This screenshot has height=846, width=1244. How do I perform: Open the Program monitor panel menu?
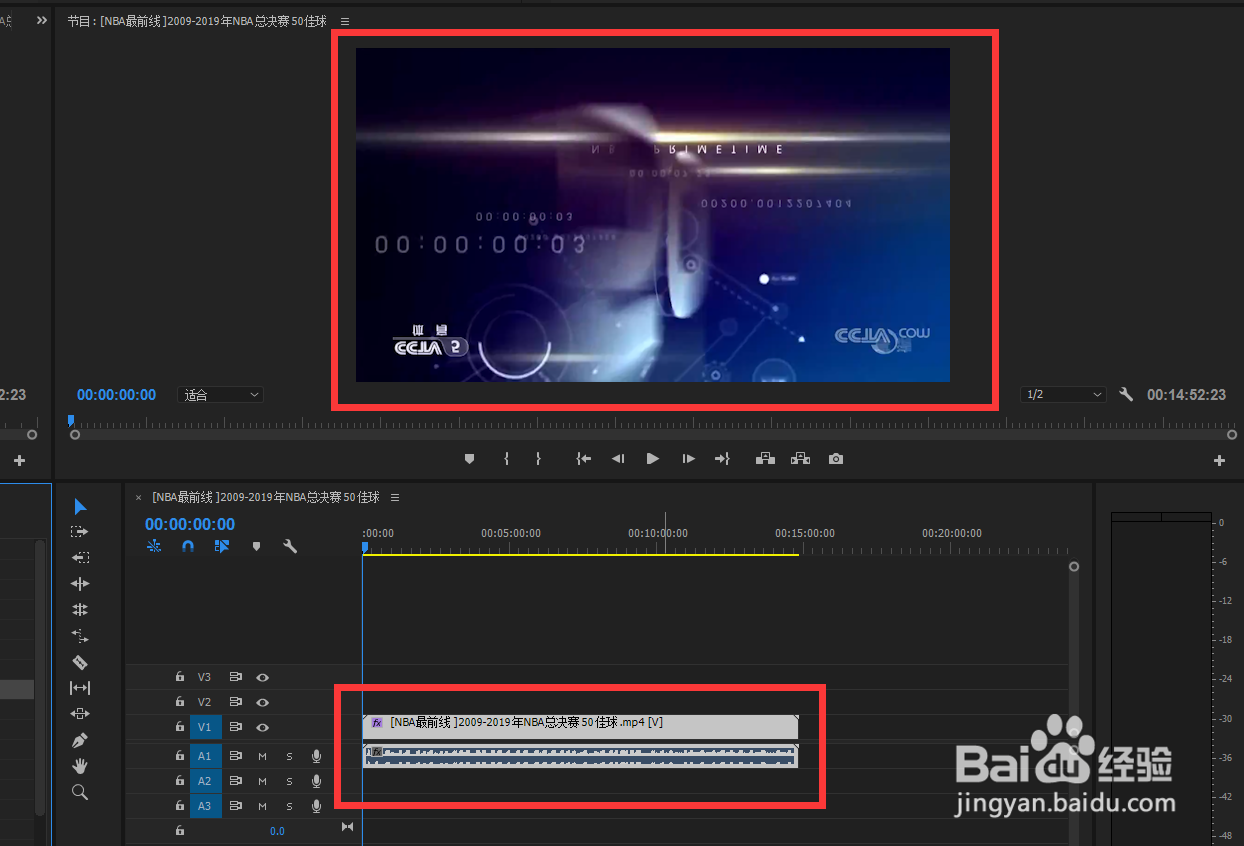point(345,21)
